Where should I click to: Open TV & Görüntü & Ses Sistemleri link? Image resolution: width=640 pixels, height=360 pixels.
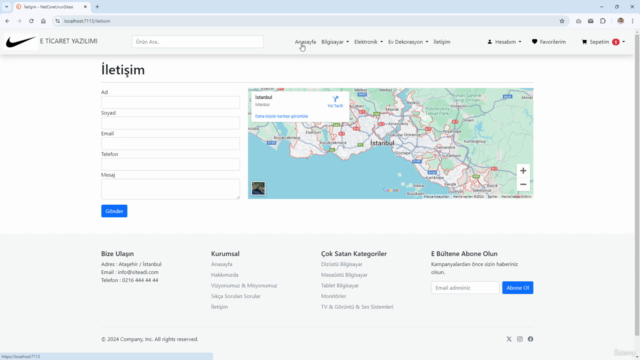point(357,307)
